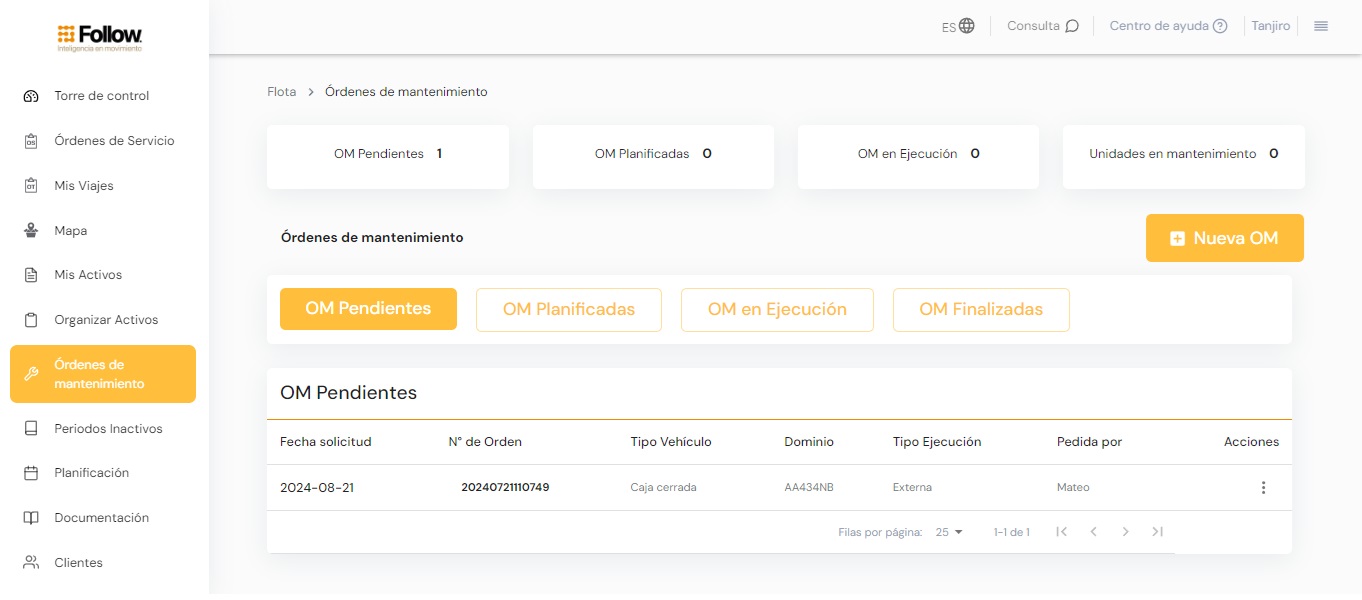
Task: Open the Tanjiro user menu
Action: (x=1270, y=26)
